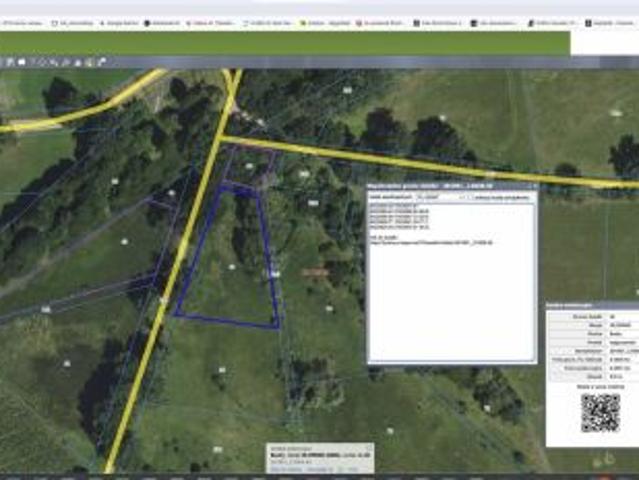Click the parcel information panel title bar
Screen dimensions: 639x480
pyautogui.click(x=592, y=305)
